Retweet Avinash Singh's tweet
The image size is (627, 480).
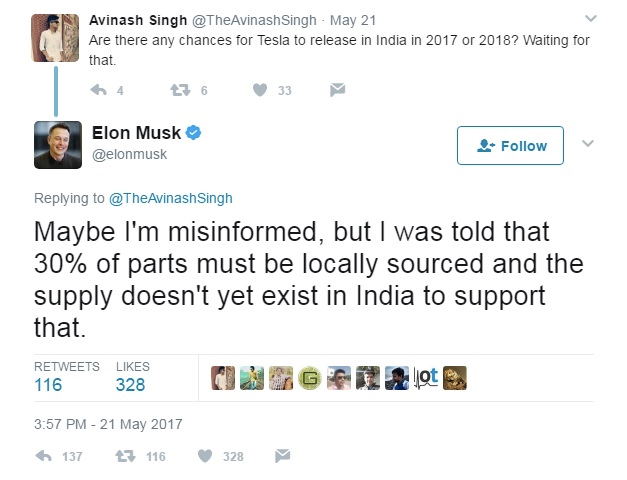click(180, 90)
